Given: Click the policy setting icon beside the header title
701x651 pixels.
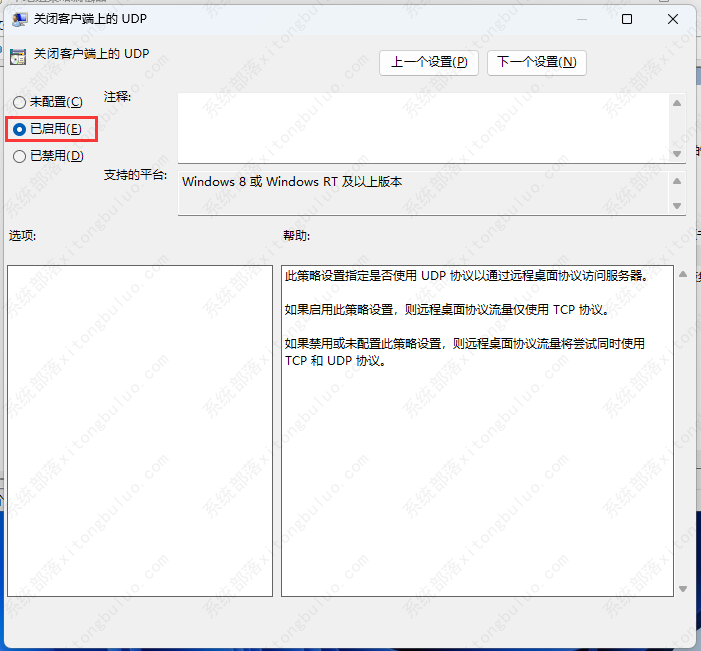Looking at the screenshot, I should (18, 55).
